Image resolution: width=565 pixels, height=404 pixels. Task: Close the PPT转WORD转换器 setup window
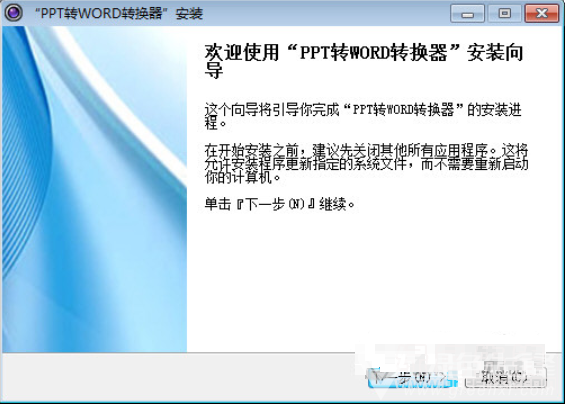[542, 14]
